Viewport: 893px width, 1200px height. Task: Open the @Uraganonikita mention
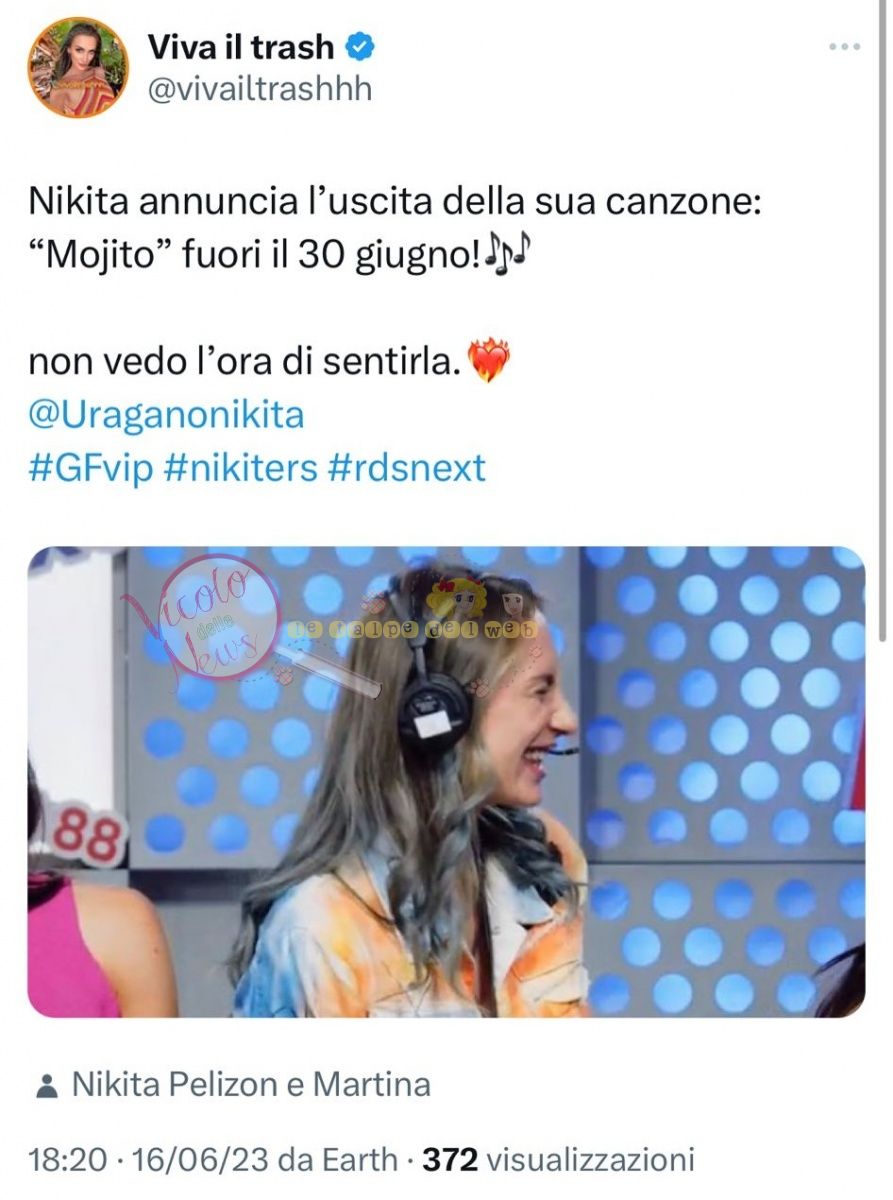coord(166,414)
